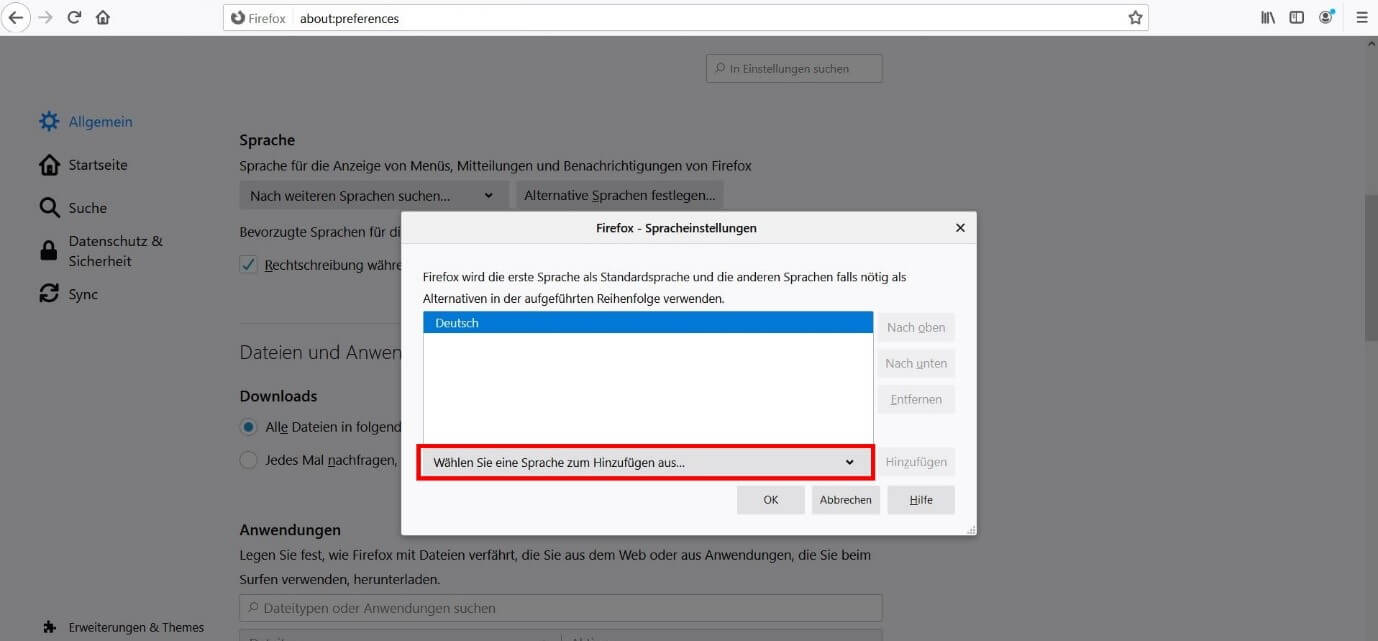Click the Sync arrows icon

coord(49,294)
